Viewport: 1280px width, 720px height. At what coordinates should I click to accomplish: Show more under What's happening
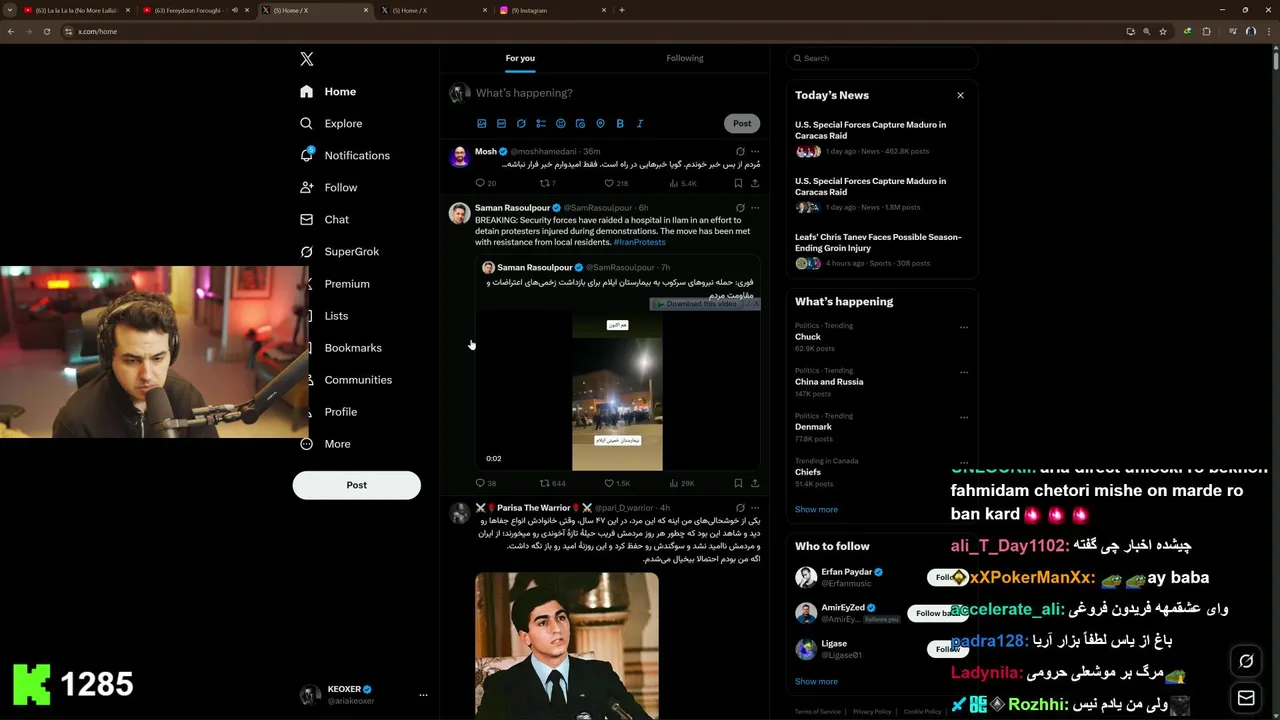point(816,509)
